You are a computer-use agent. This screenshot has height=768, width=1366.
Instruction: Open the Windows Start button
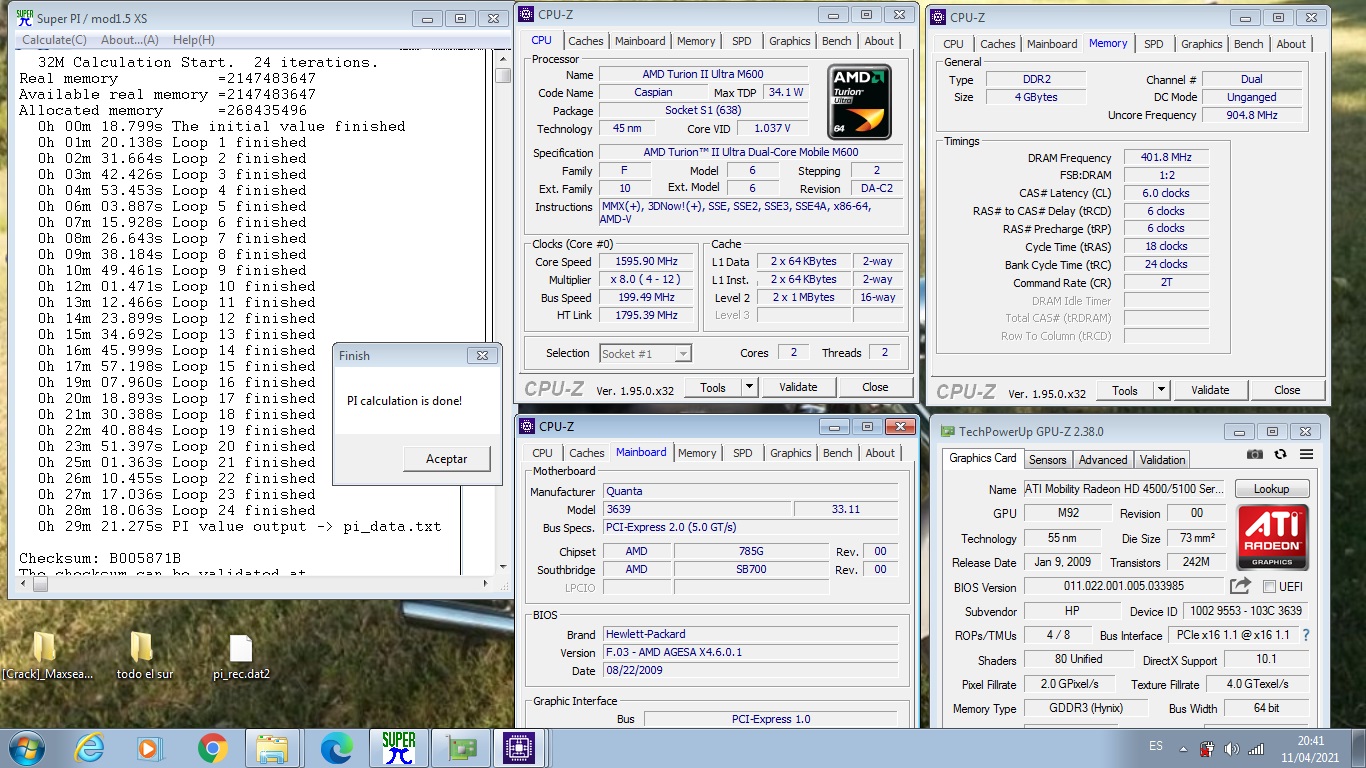[25, 748]
